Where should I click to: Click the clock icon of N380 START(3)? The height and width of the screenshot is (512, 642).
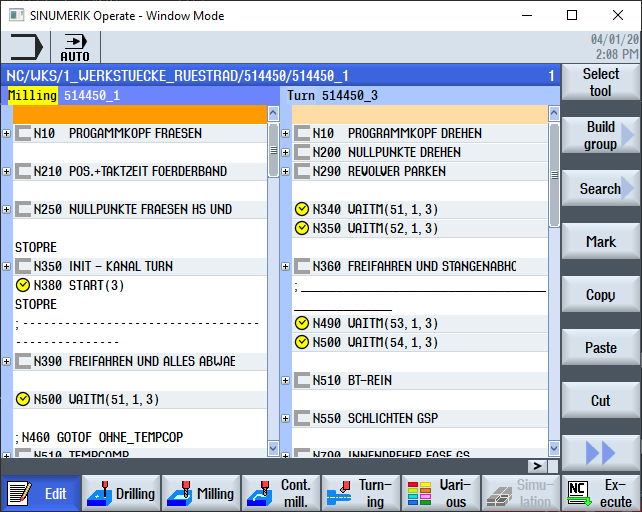coord(23,285)
